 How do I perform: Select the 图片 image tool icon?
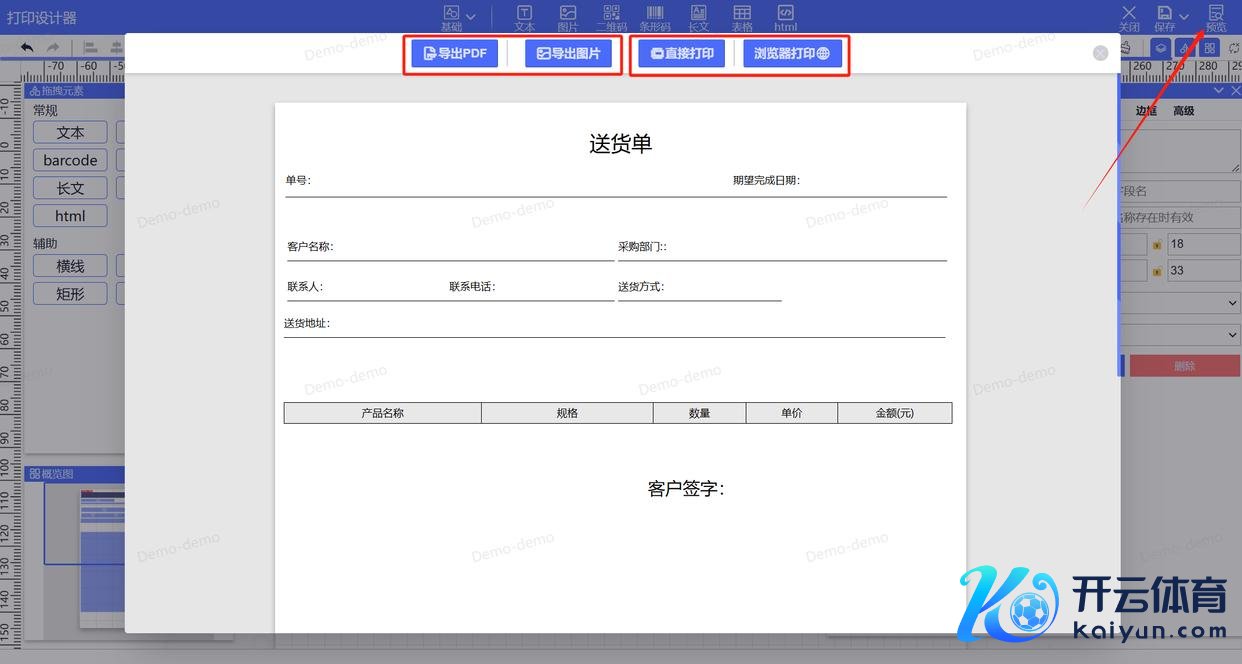tap(568, 17)
